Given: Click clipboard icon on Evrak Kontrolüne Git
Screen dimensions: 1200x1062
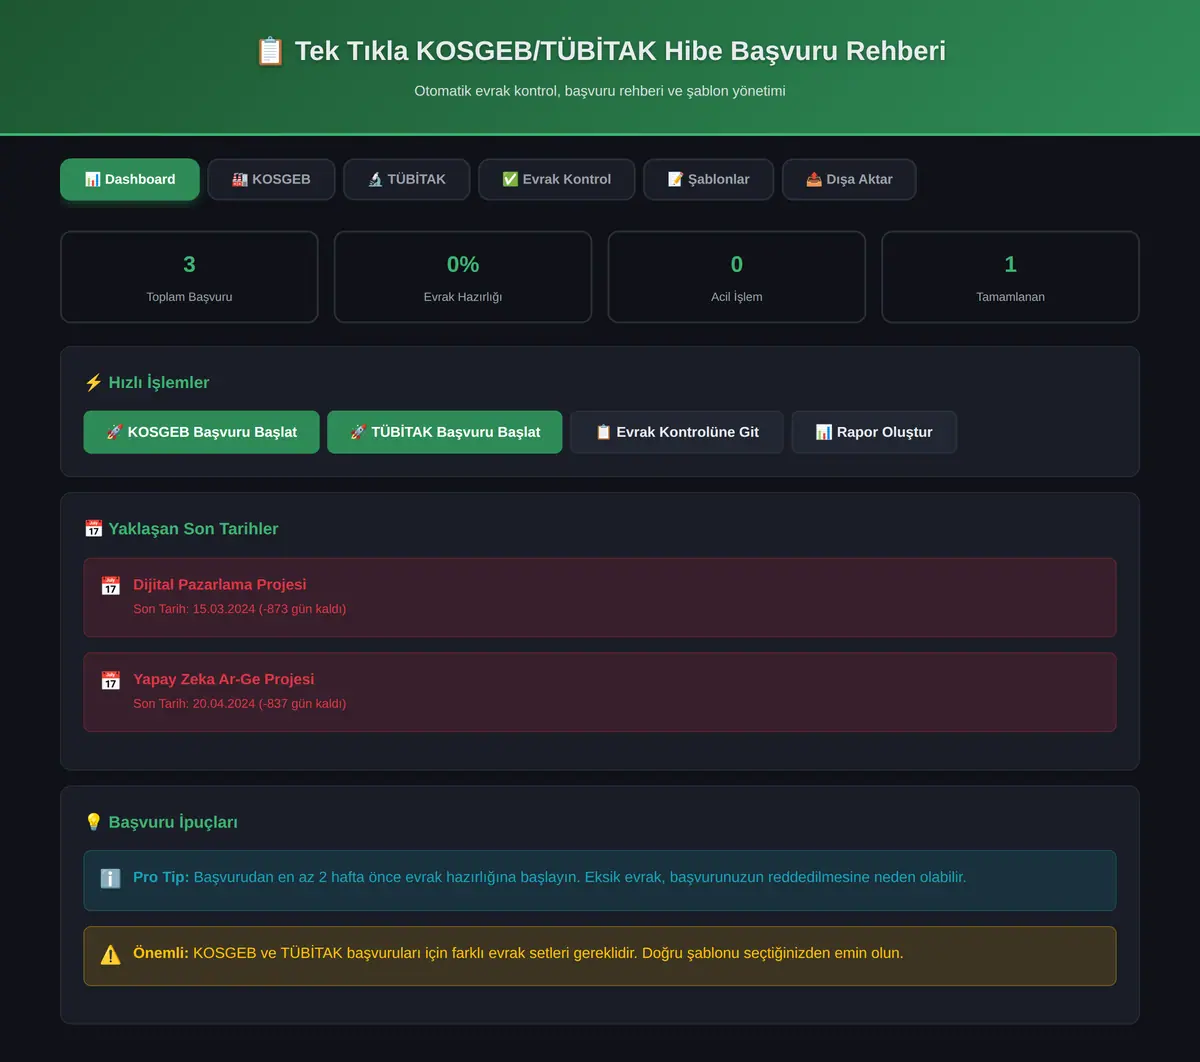Looking at the screenshot, I should click(603, 432).
